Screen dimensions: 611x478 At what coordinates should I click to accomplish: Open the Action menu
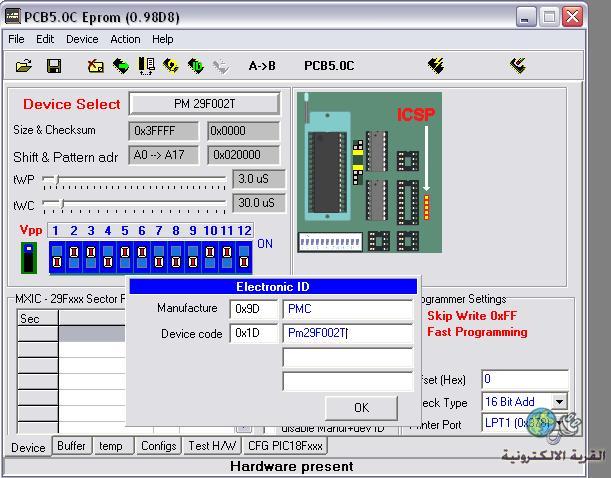[x=125, y=39]
